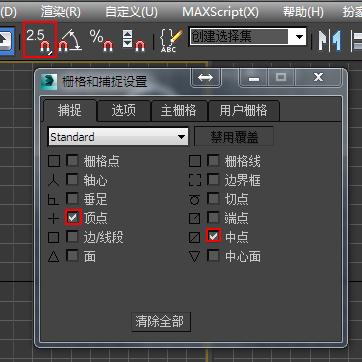The image size is (362, 362).
Task: Click the 中心面 inverted triangle icon
Action: click(195, 257)
